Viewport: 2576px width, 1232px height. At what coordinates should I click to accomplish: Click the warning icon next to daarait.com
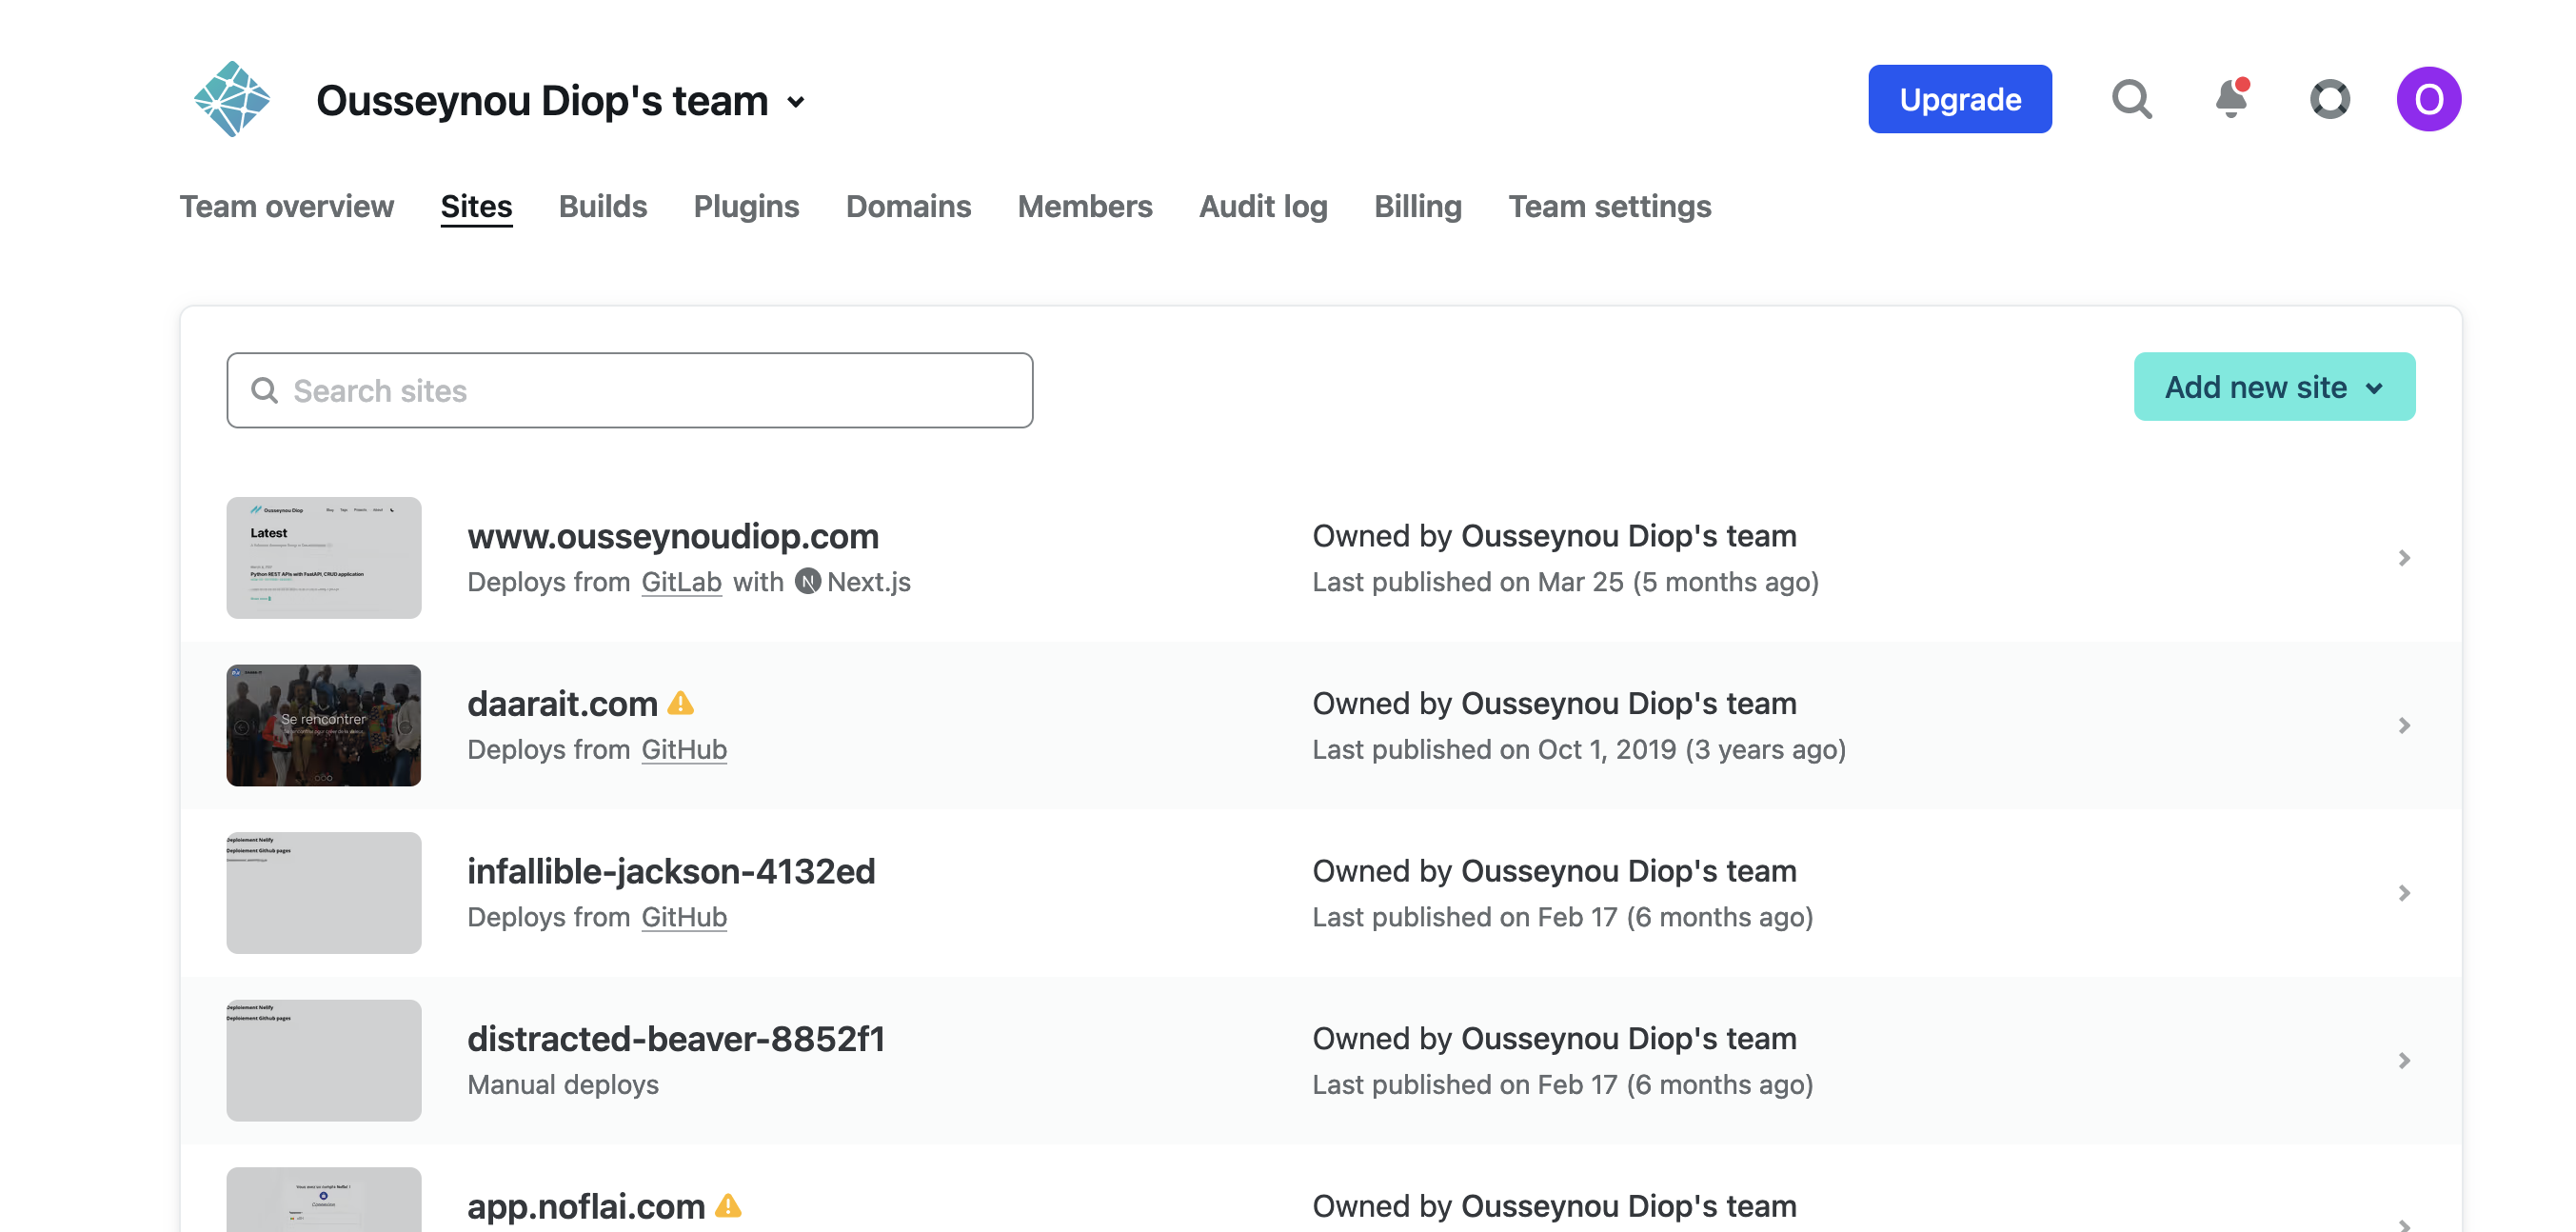[x=682, y=704]
